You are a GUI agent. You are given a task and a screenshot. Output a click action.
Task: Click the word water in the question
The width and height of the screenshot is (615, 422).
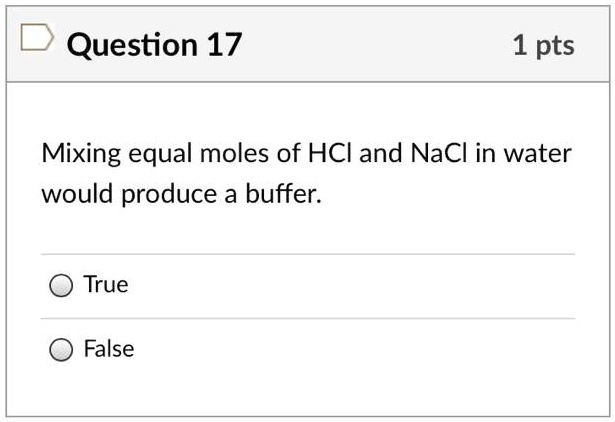[x=537, y=153]
